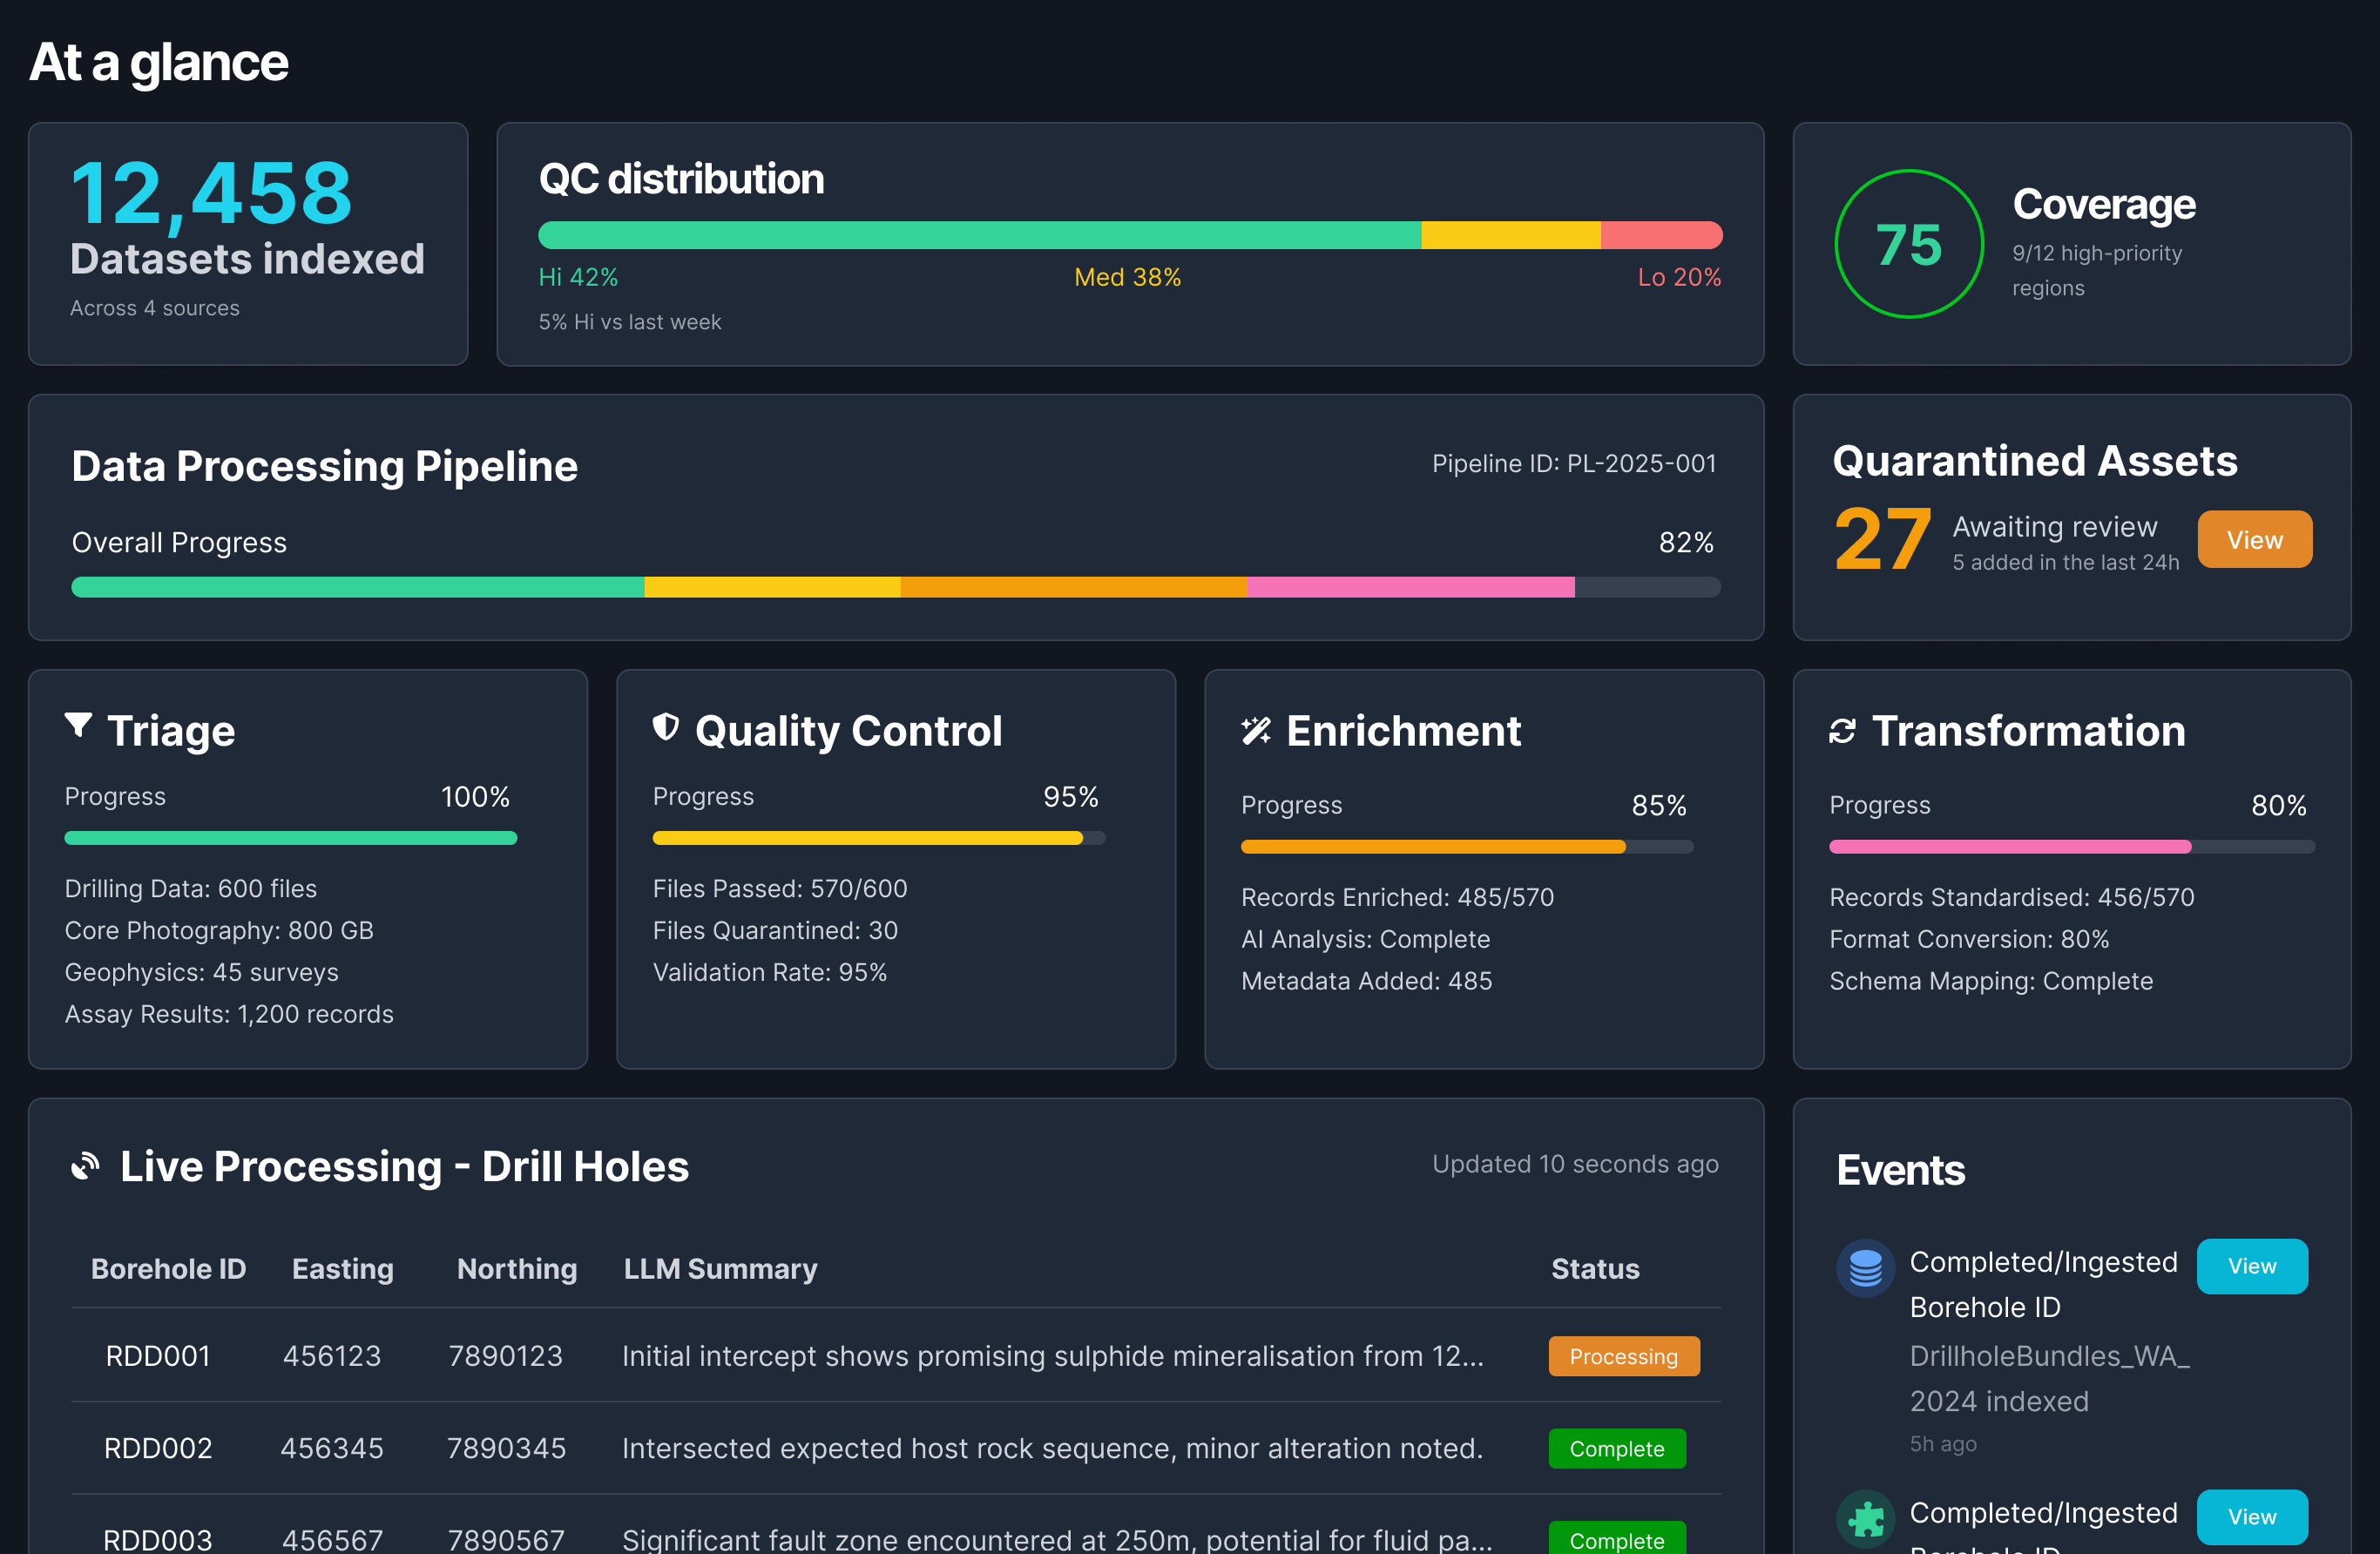Select the RDD003 table row
Image resolution: width=2380 pixels, height=1554 pixels.
click(800, 1537)
